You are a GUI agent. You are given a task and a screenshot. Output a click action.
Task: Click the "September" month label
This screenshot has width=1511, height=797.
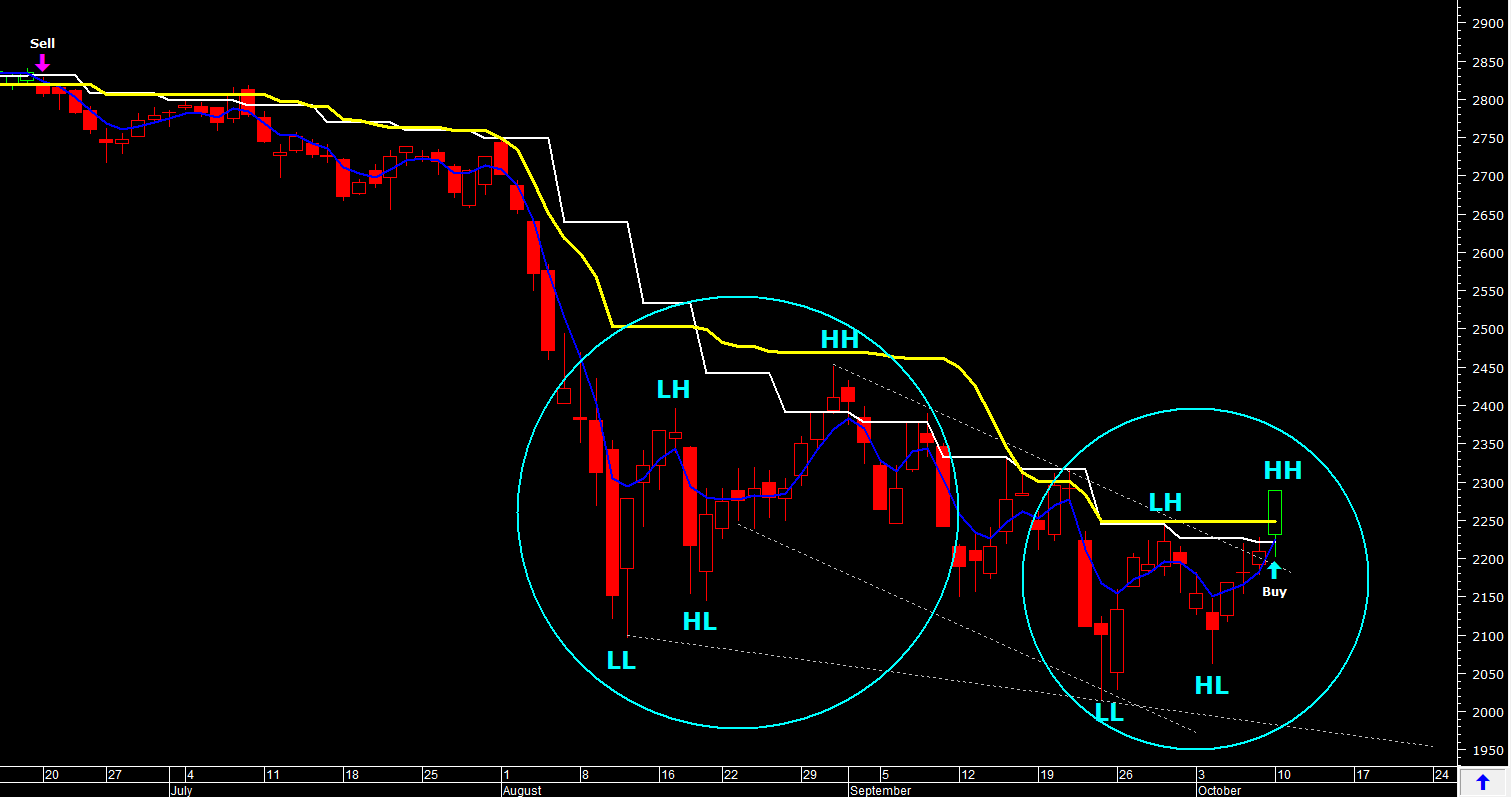pyautogui.click(x=881, y=790)
